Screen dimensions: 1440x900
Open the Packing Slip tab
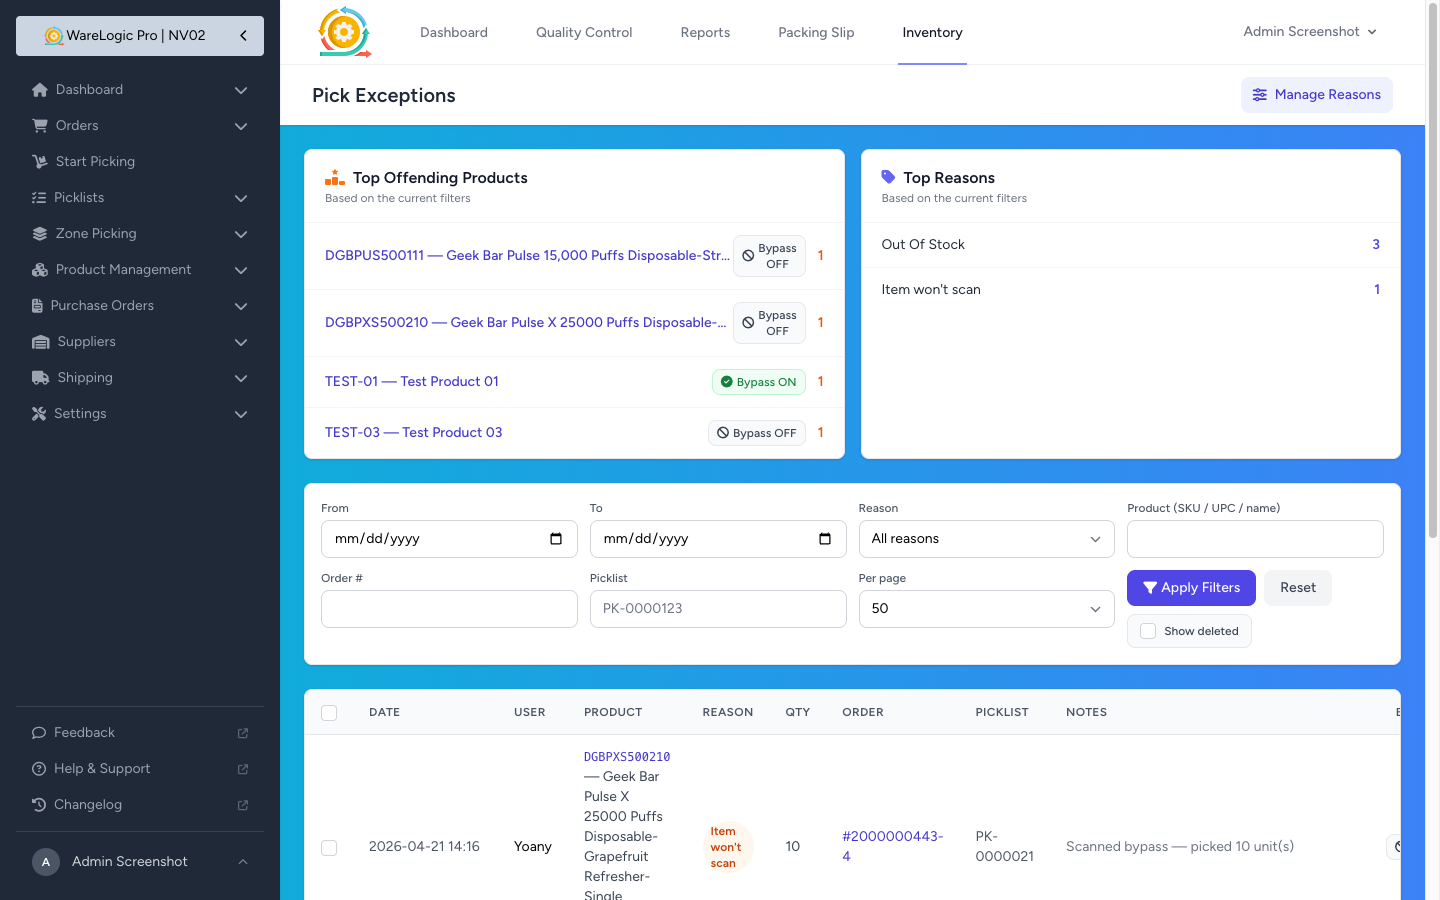(816, 33)
